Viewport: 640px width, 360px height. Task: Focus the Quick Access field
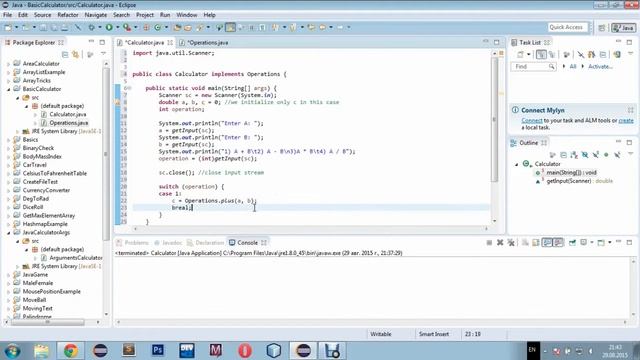(x=567, y=27)
